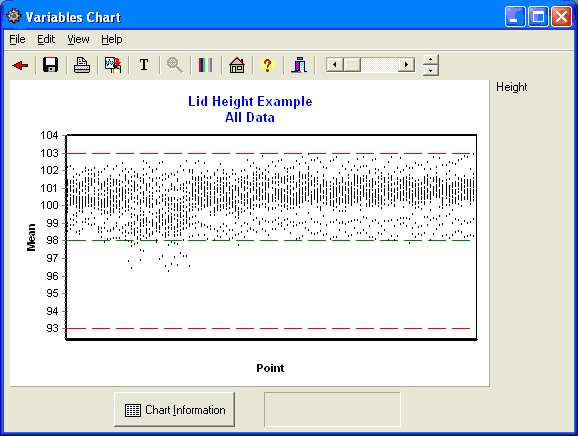Click the red back arrow icon
The image size is (578, 436).
[x=20, y=65]
